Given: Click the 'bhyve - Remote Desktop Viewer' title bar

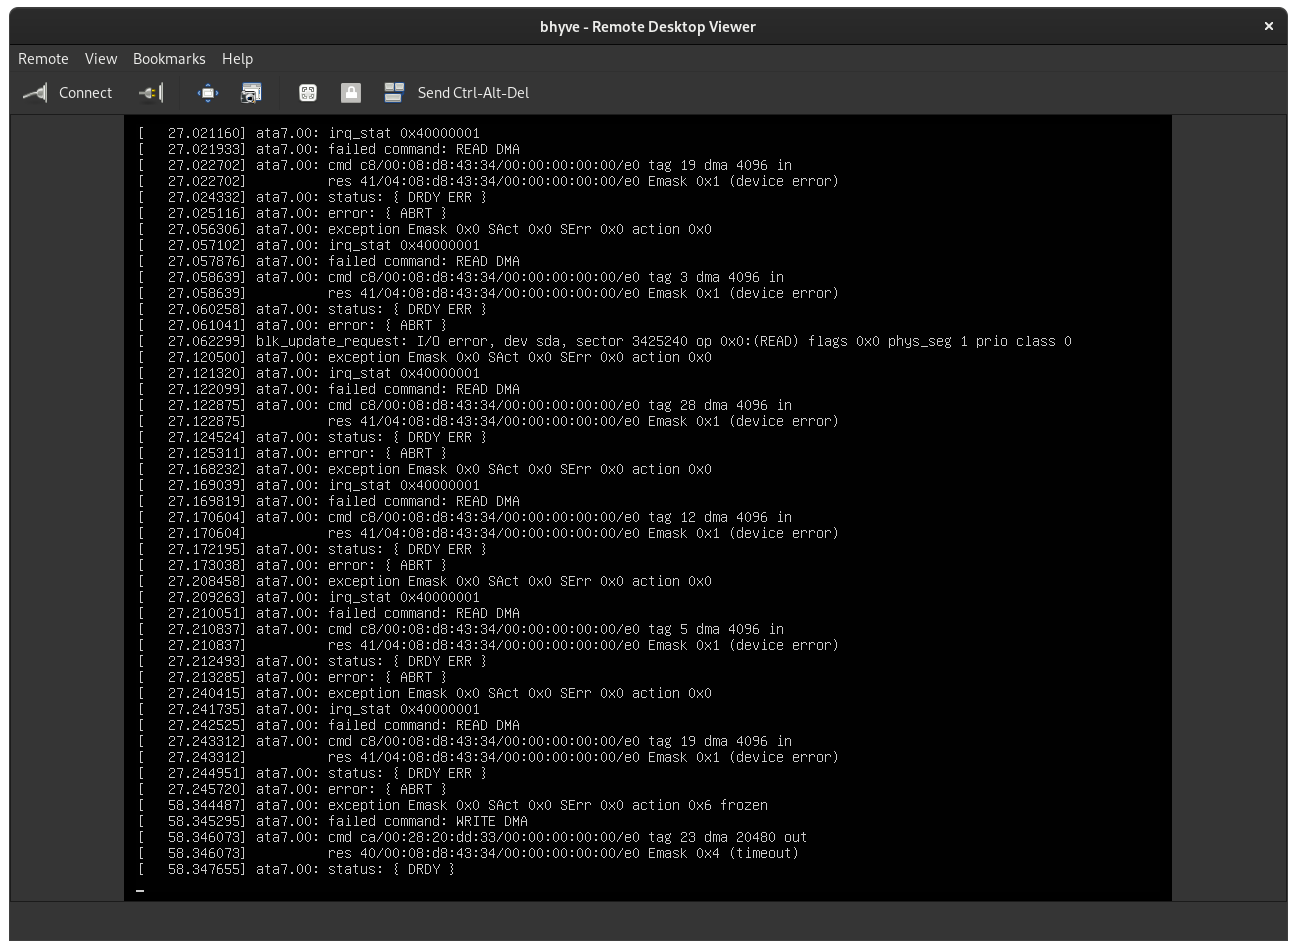Looking at the screenshot, I should tap(648, 27).
